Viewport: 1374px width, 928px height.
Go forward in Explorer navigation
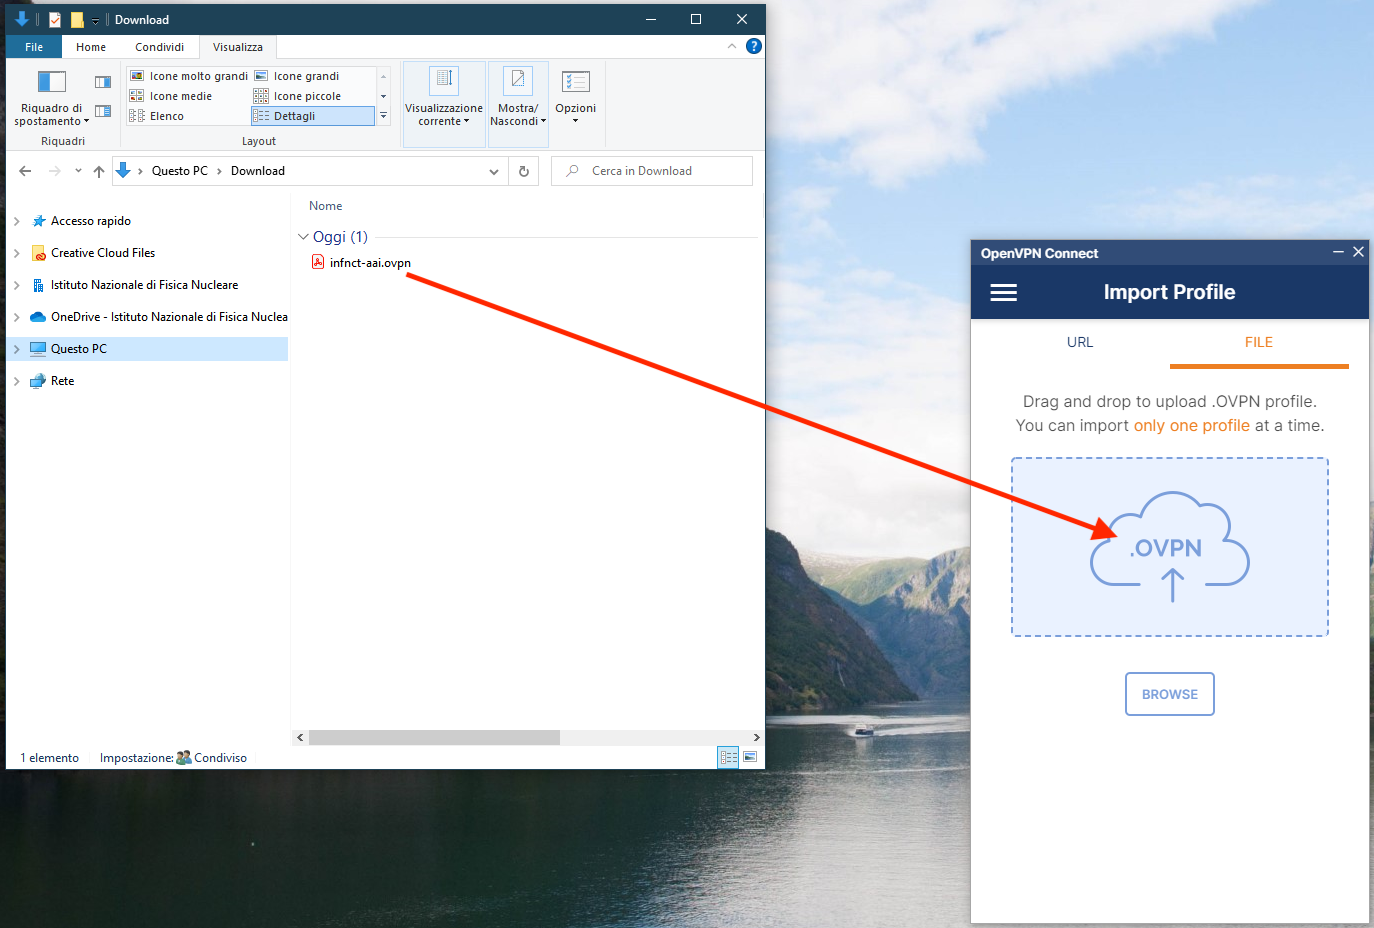coord(55,171)
